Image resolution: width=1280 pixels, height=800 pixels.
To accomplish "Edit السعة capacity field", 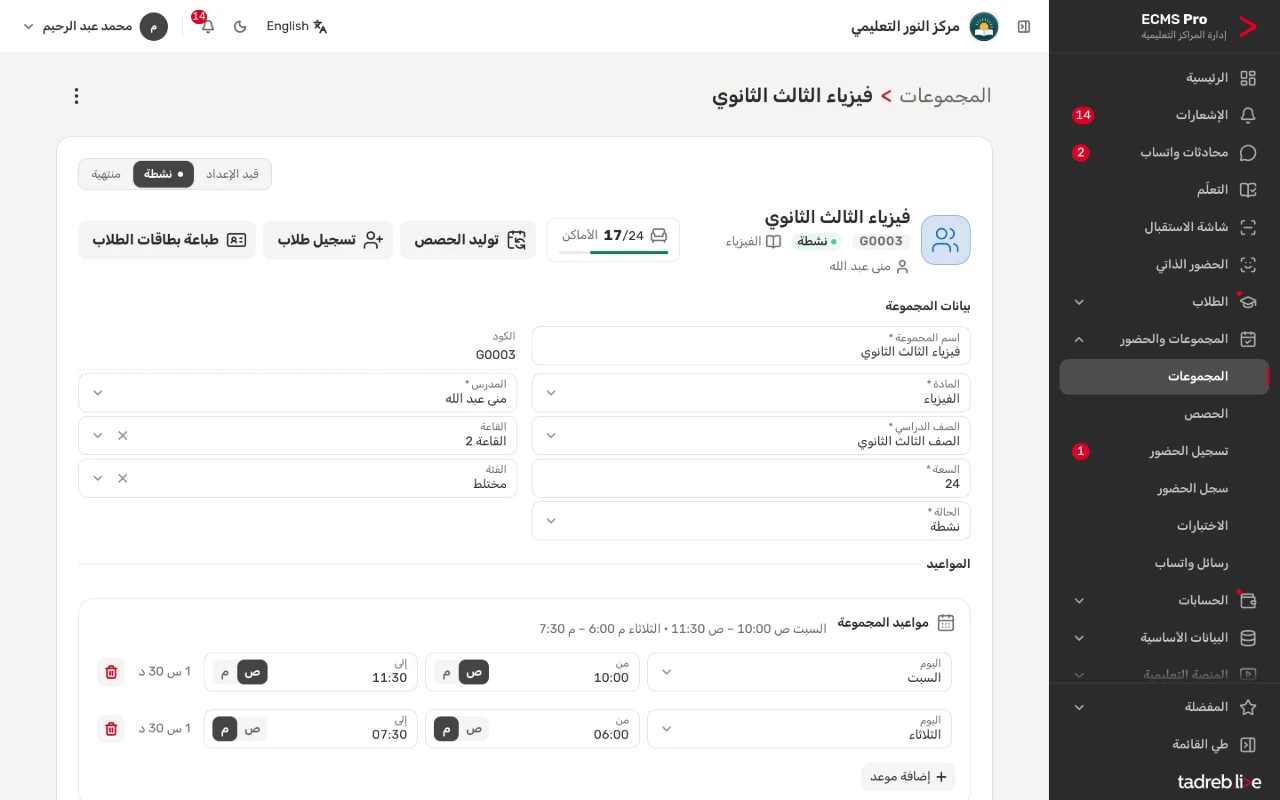I will pyautogui.click(x=751, y=478).
